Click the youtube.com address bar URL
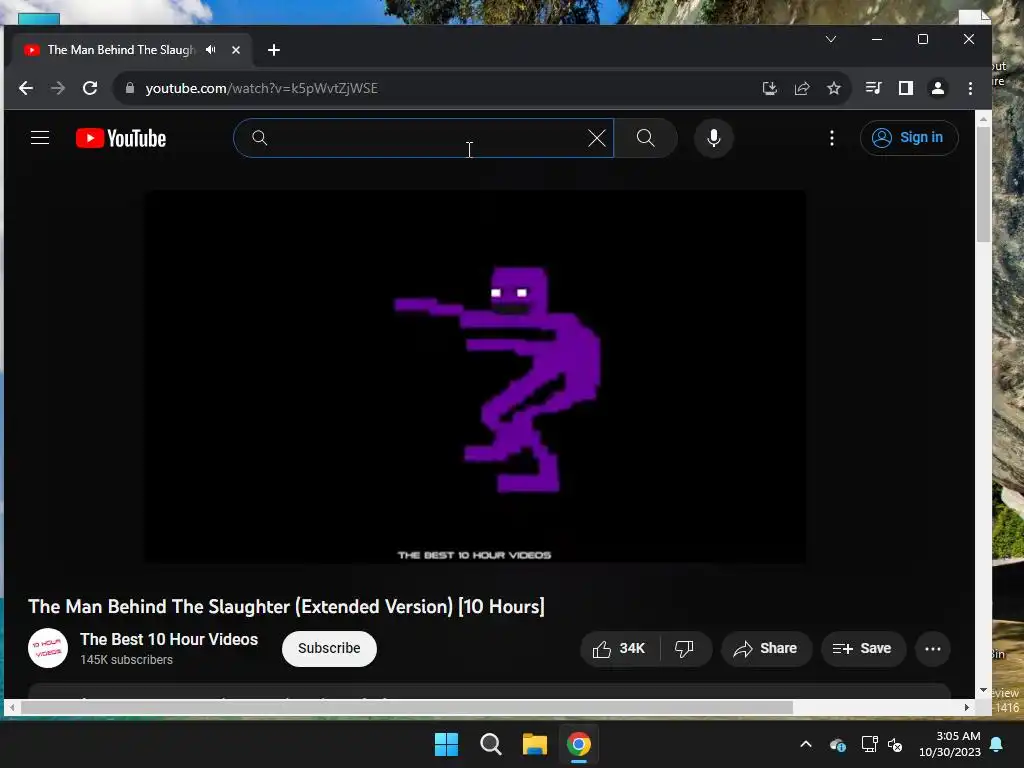The width and height of the screenshot is (1024, 768). (x=261, y=88)
